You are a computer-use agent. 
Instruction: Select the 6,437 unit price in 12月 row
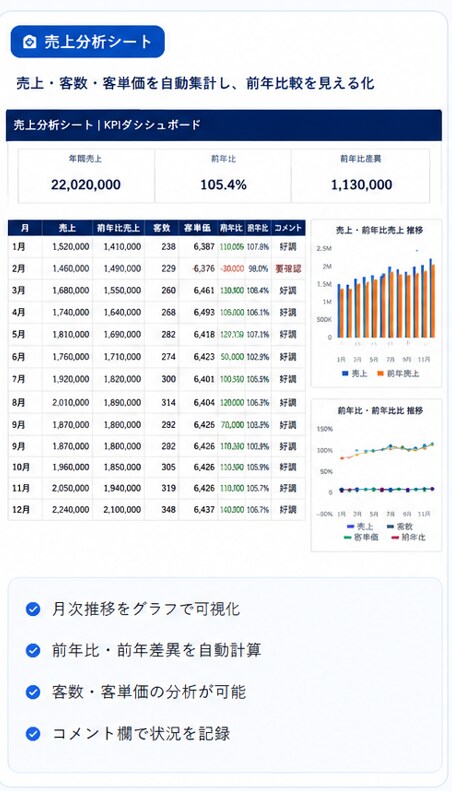tap(204, 510)
